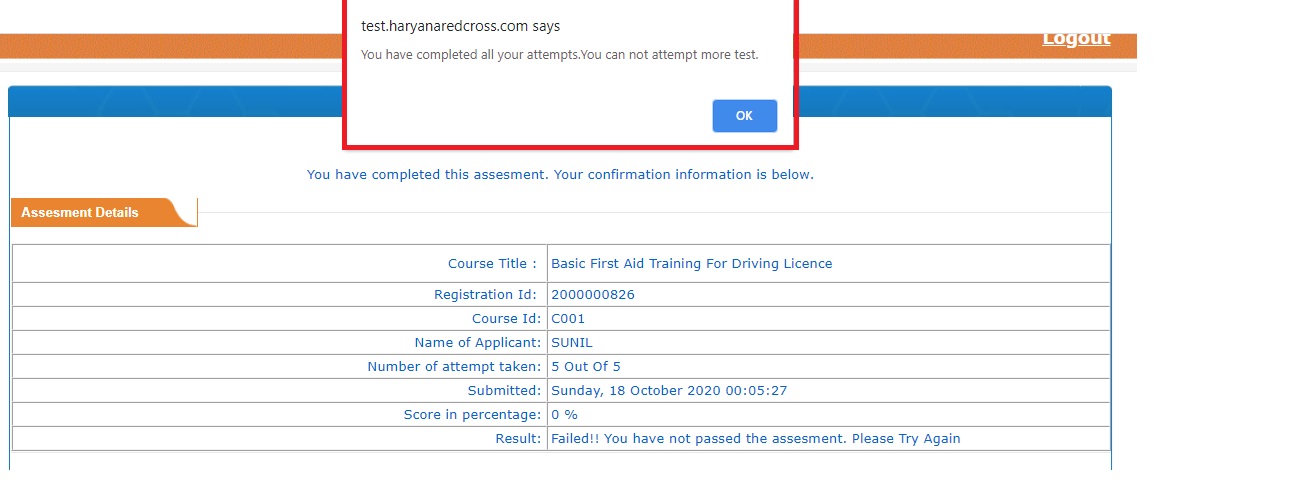The image size is (1291, 504).
Task: Click the Course Title label cell
Action: [280, 264]
